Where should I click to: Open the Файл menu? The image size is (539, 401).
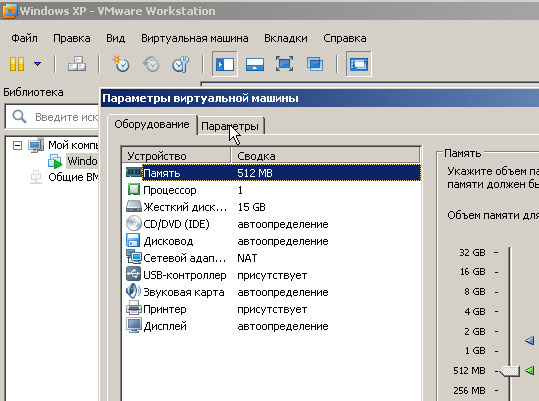click(x=24, y=38)
